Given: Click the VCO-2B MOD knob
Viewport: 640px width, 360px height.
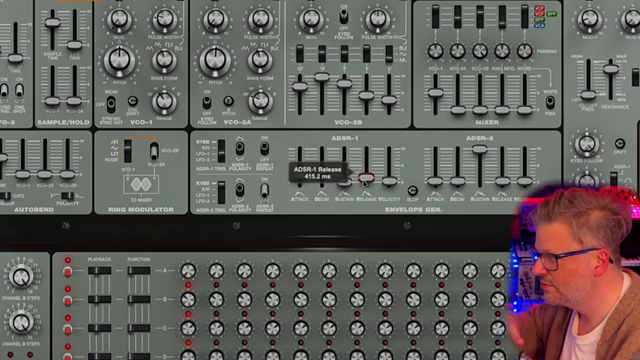Looking at the screenshot, I should 311,19.
